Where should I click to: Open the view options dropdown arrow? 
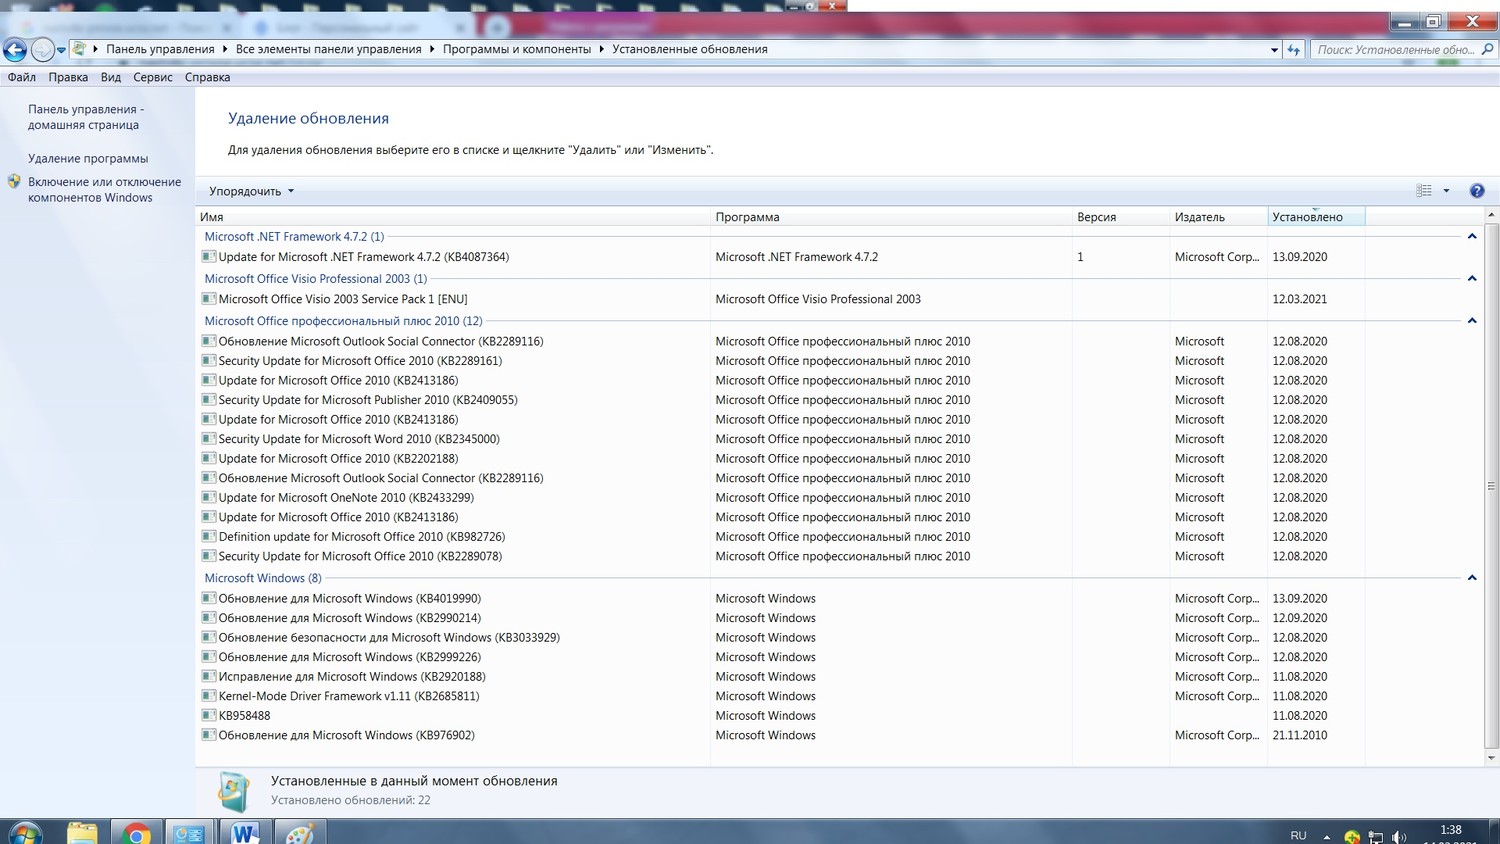click(x=1446, y=190)
